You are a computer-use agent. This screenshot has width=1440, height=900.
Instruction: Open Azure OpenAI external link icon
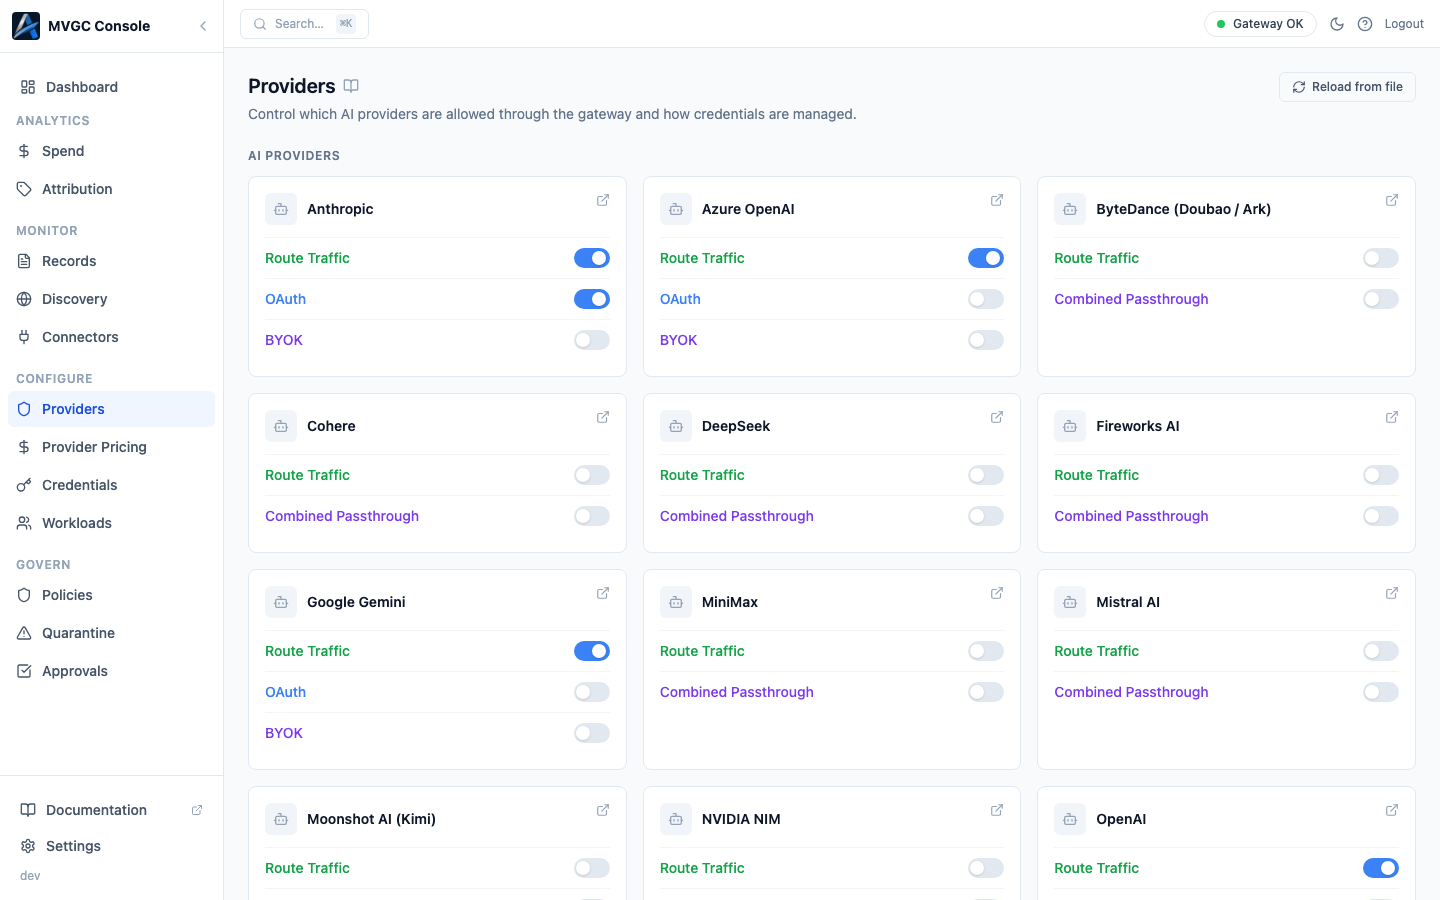(997, 200)
